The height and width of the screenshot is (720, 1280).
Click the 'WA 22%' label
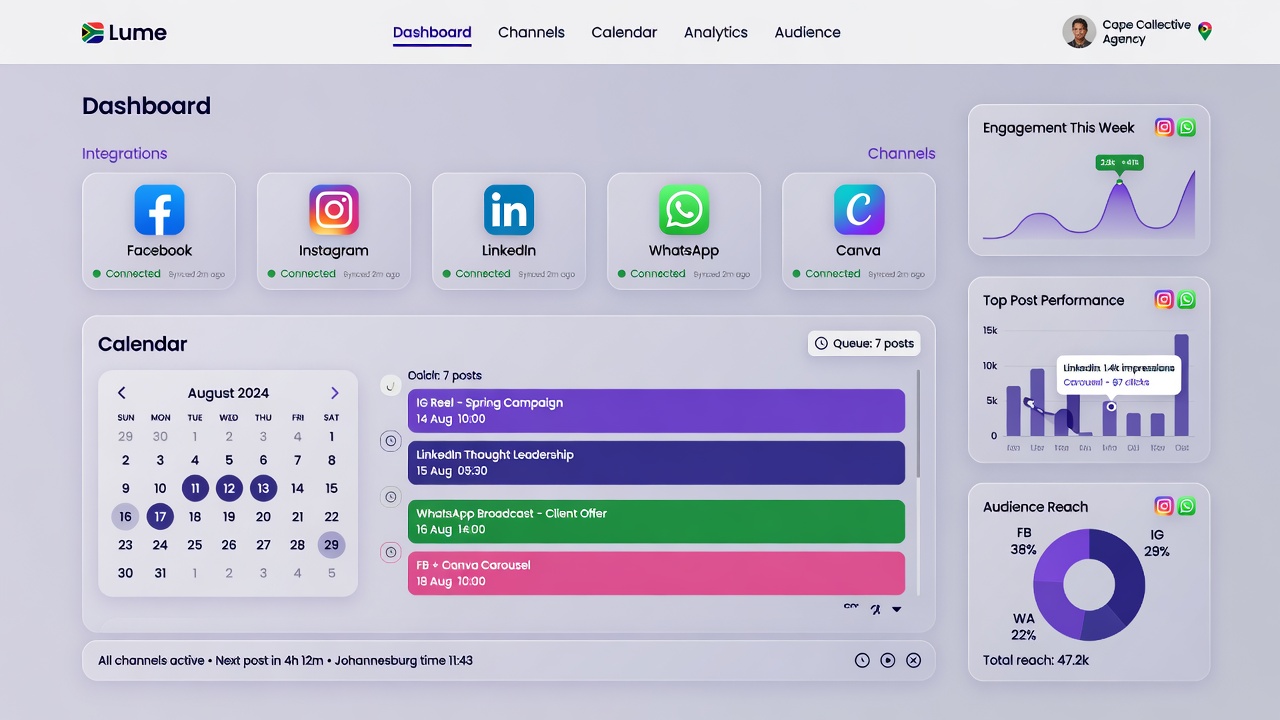(x=1023, y=627)
